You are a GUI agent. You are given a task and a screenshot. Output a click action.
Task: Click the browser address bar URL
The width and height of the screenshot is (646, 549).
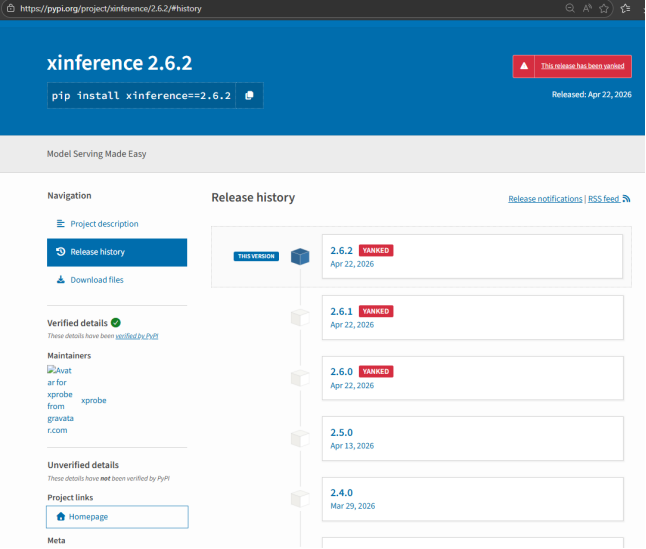[111, 9]
